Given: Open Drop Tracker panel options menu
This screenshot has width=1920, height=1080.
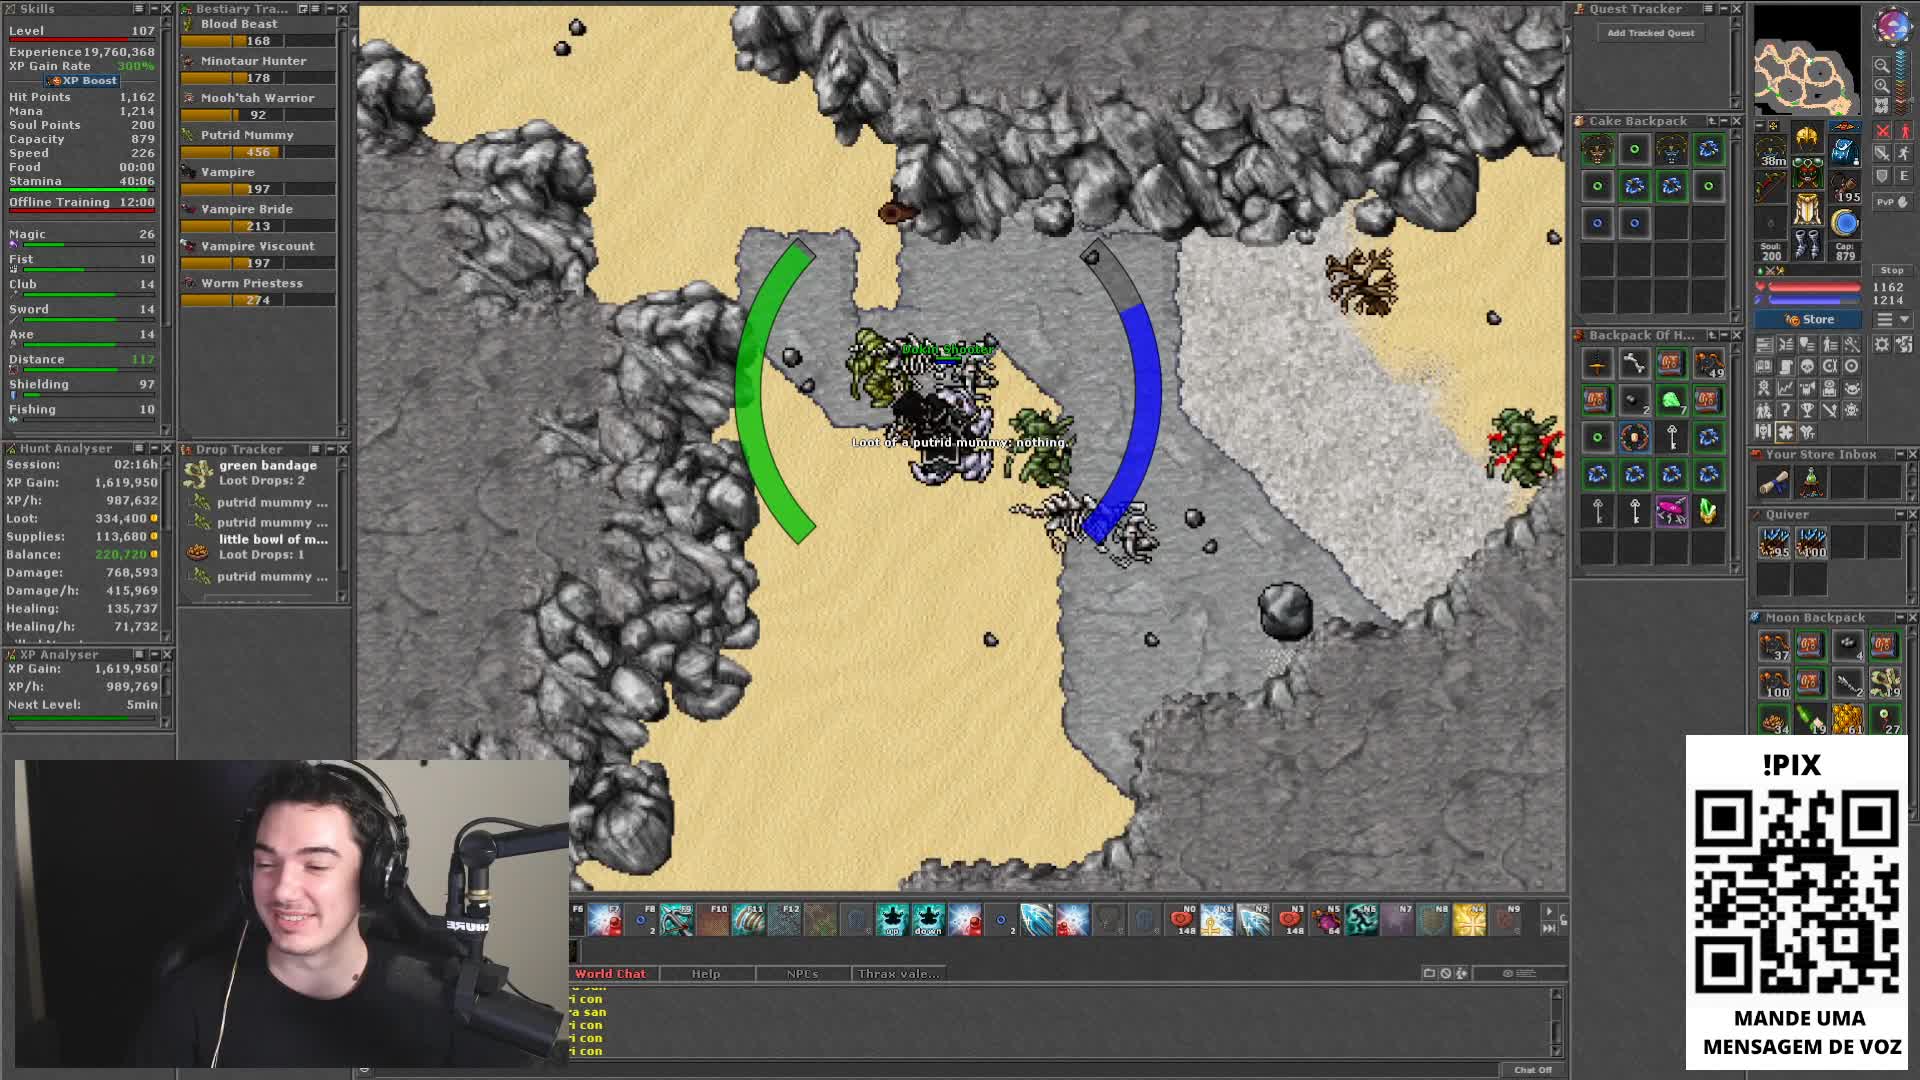Looking at the screenshot, I should tap(315, 449).
